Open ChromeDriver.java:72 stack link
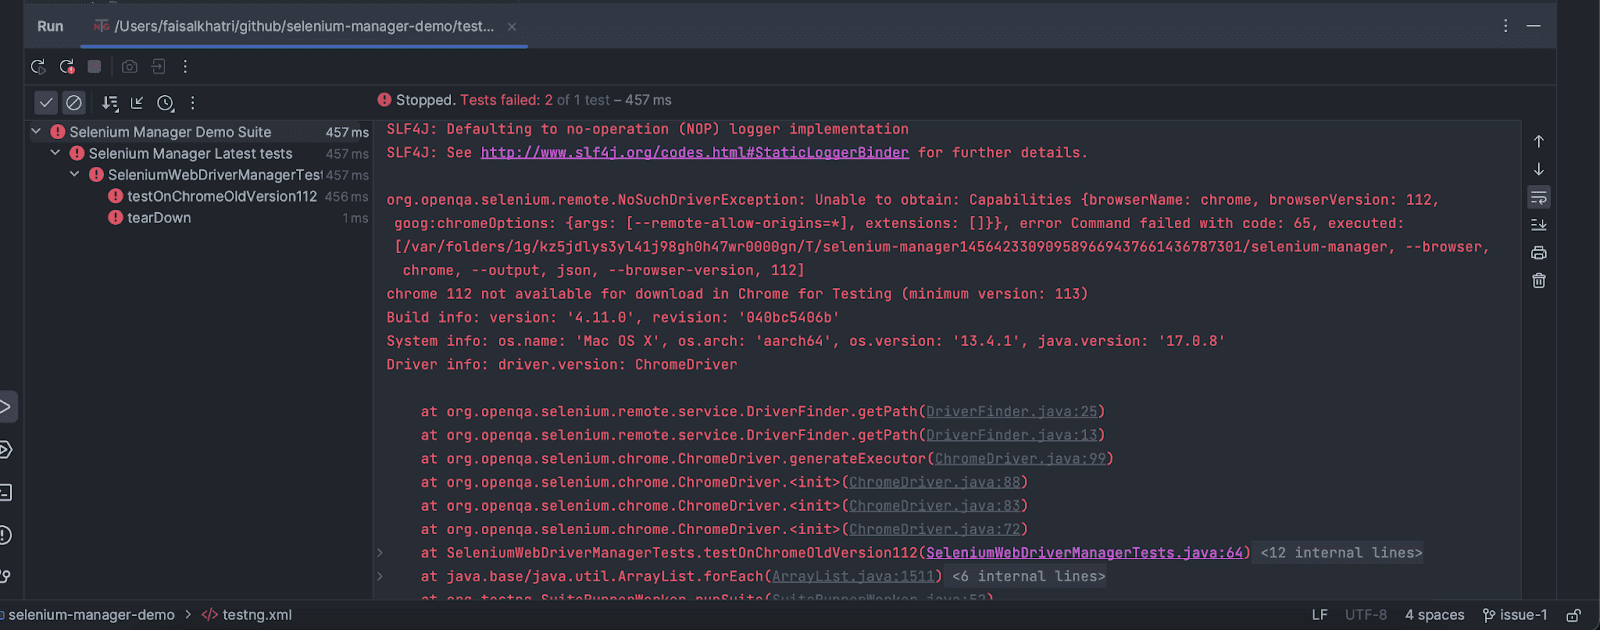The image size is (1600, 630). 935,530
